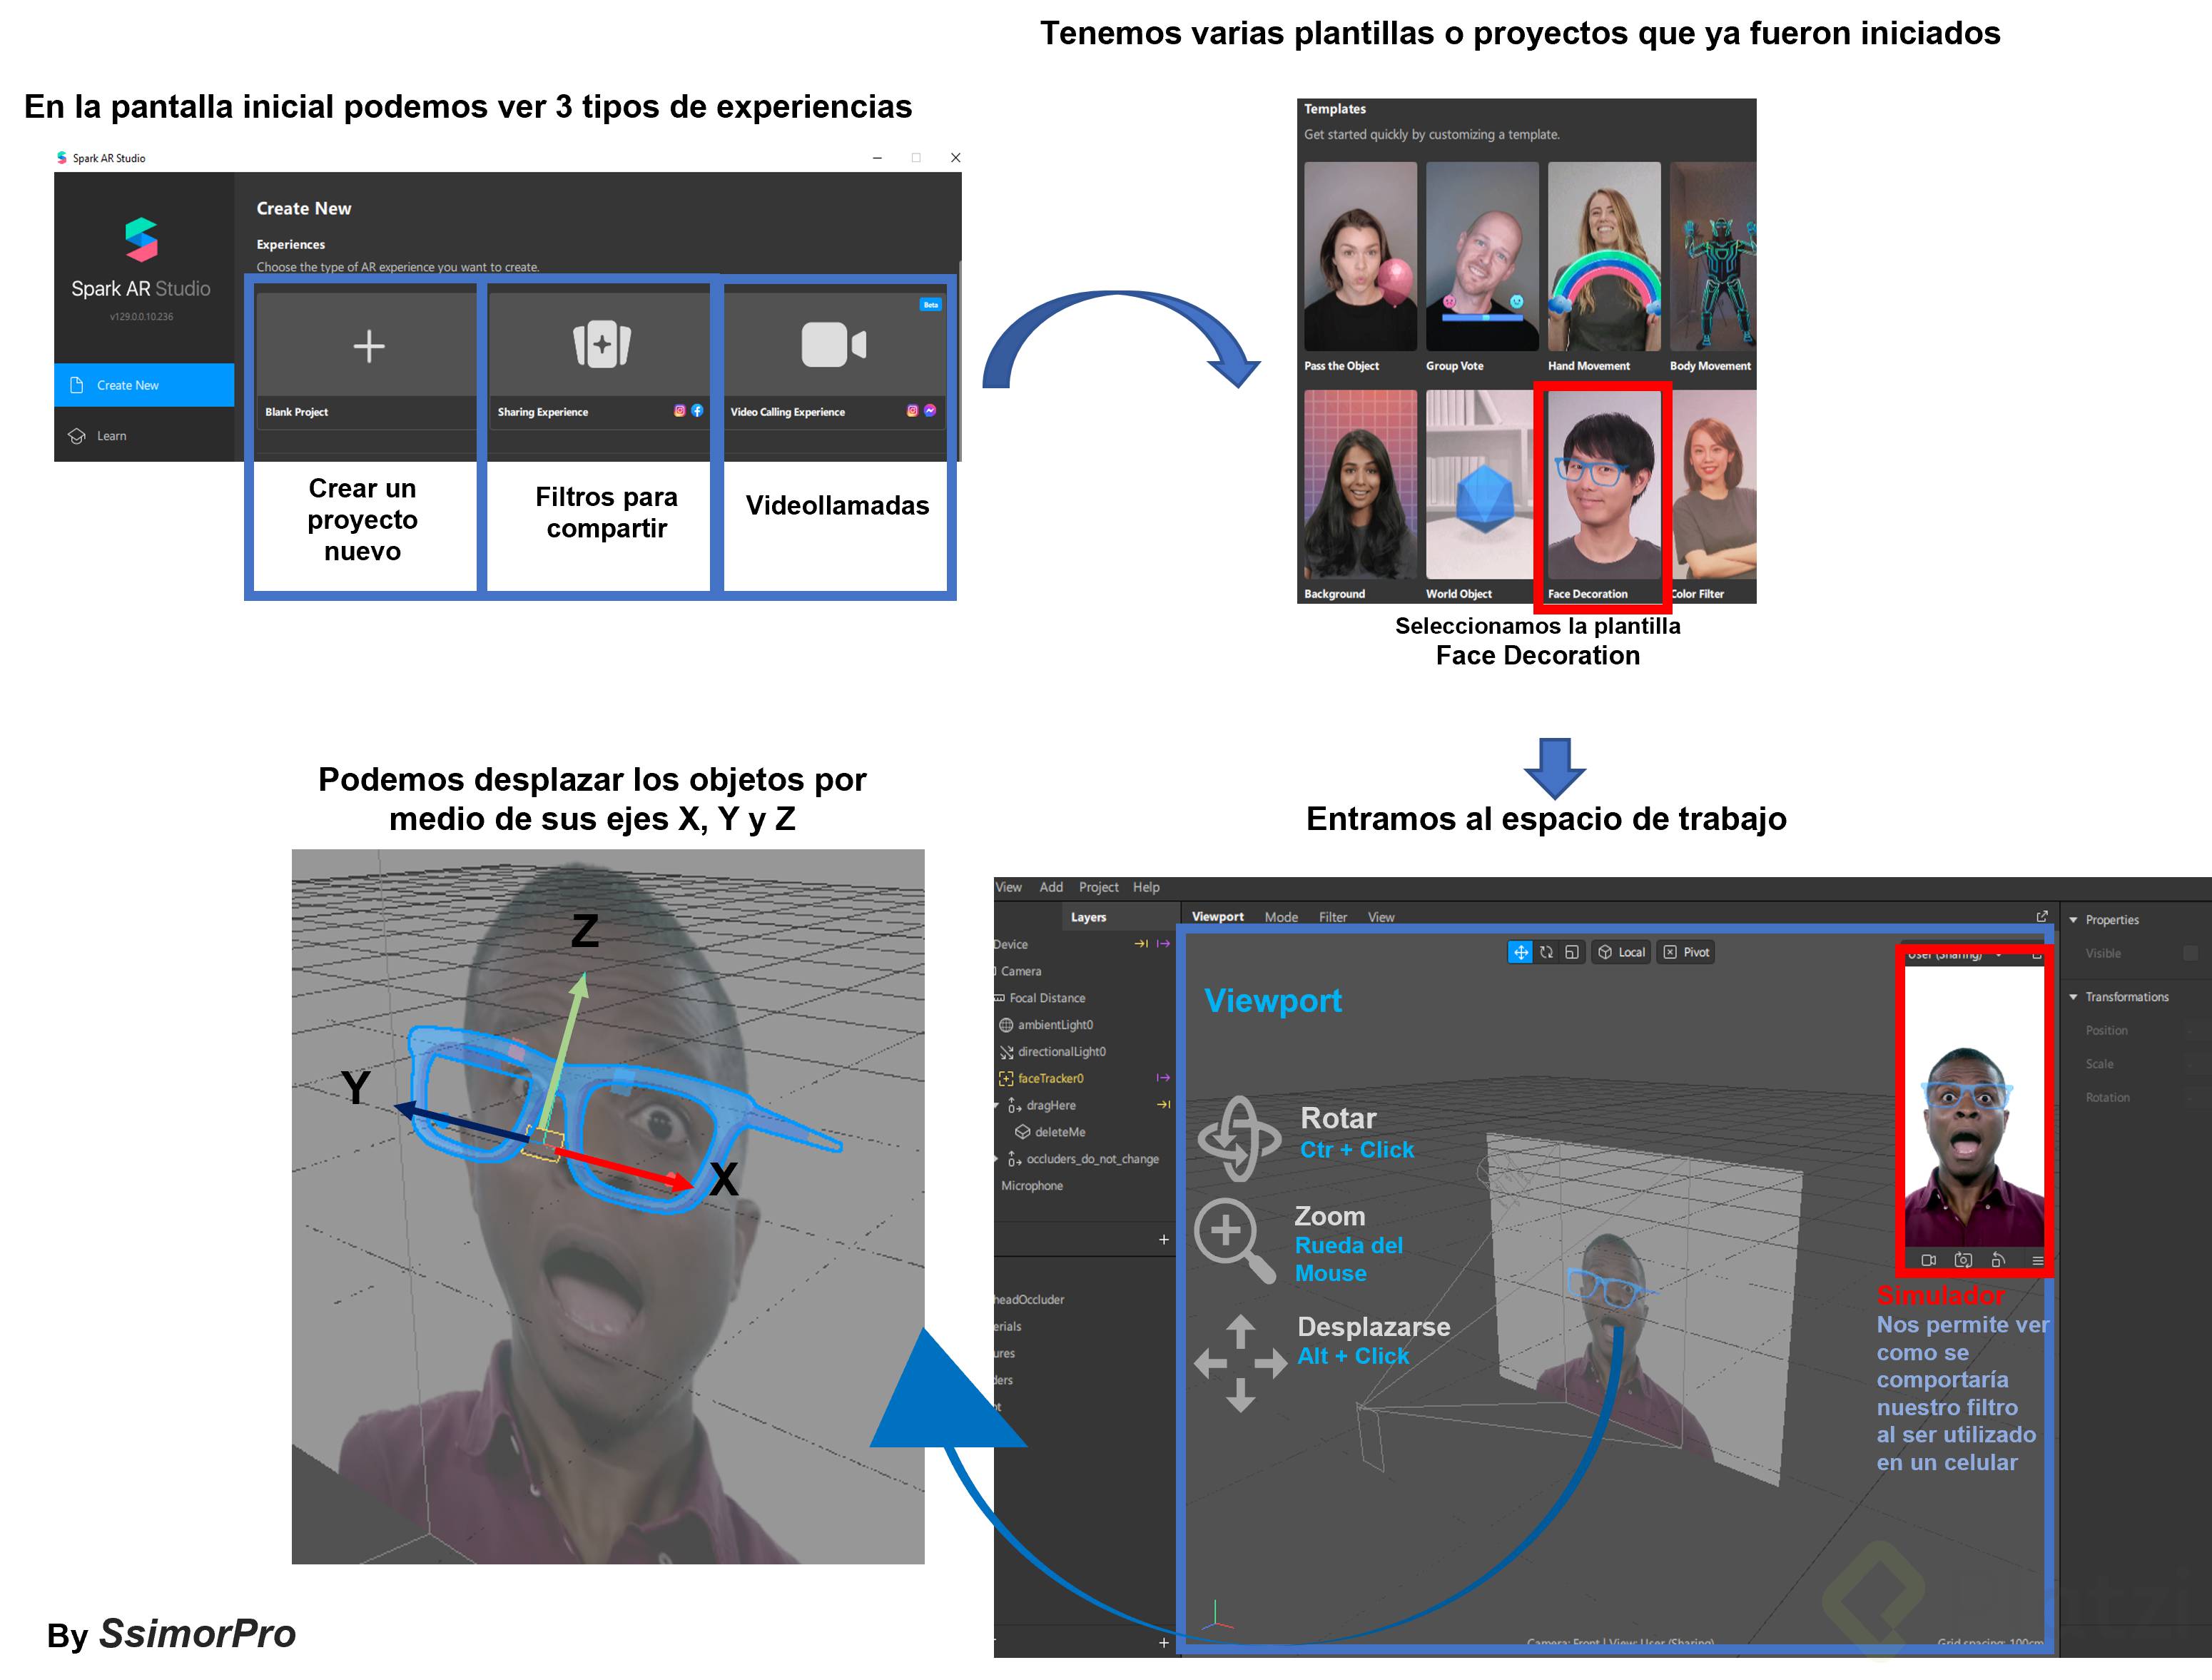This screenshot has height=1680, width=2212.
Task: Click the Create New document icon
Action: (77, 385)
